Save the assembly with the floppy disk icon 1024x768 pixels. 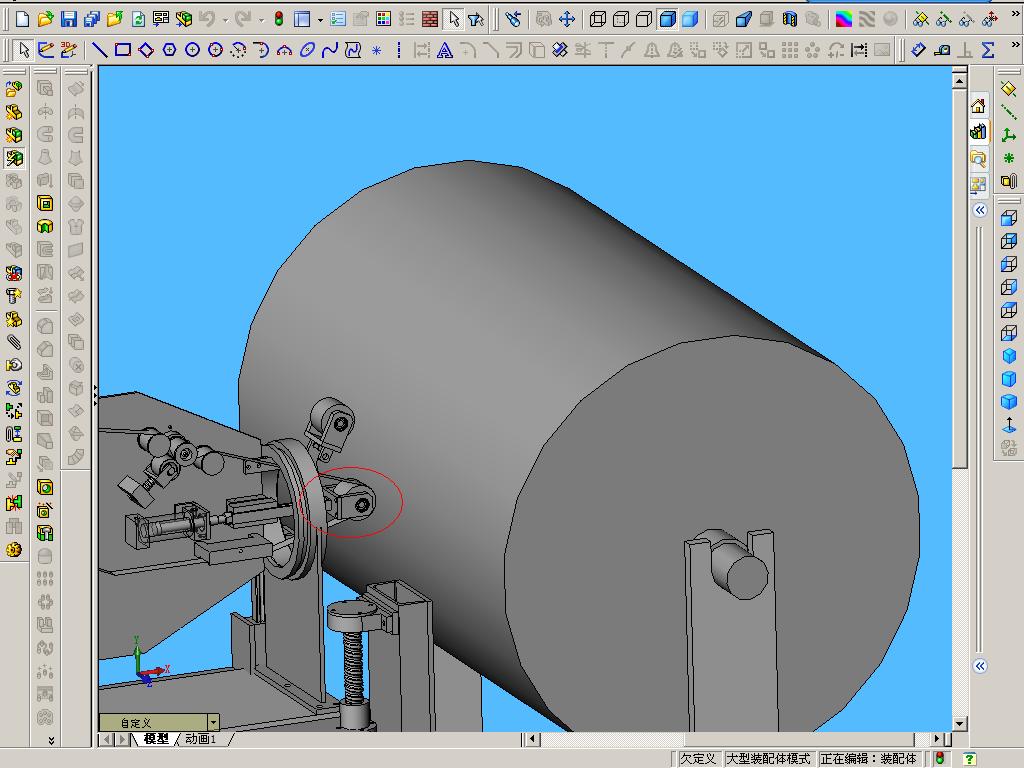click(x=69, y=20)
